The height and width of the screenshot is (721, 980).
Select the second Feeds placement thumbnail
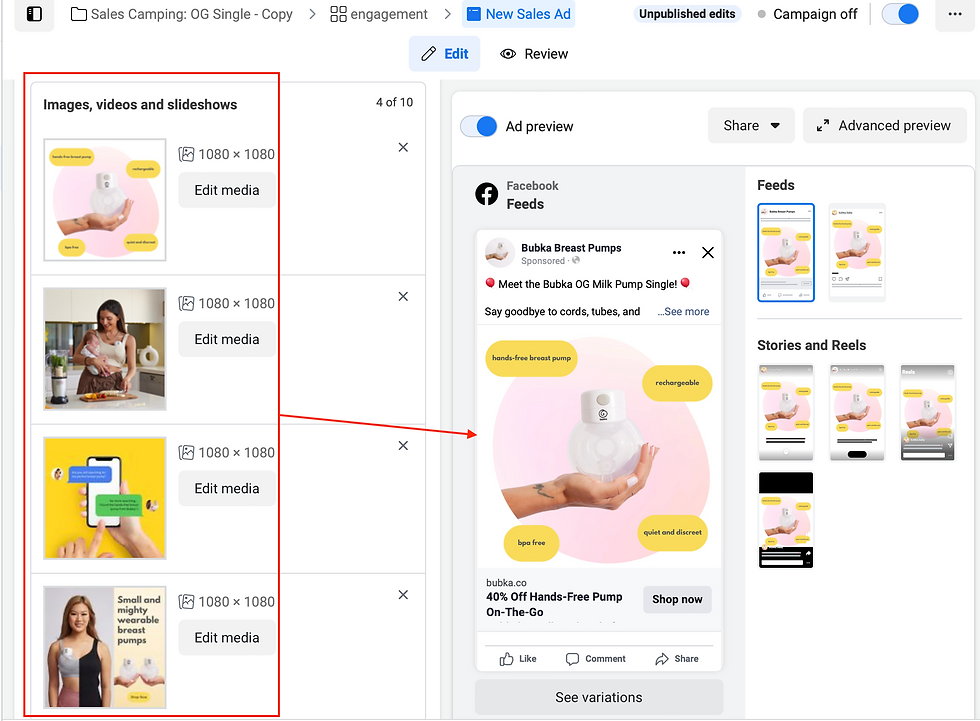pos(857,252)
